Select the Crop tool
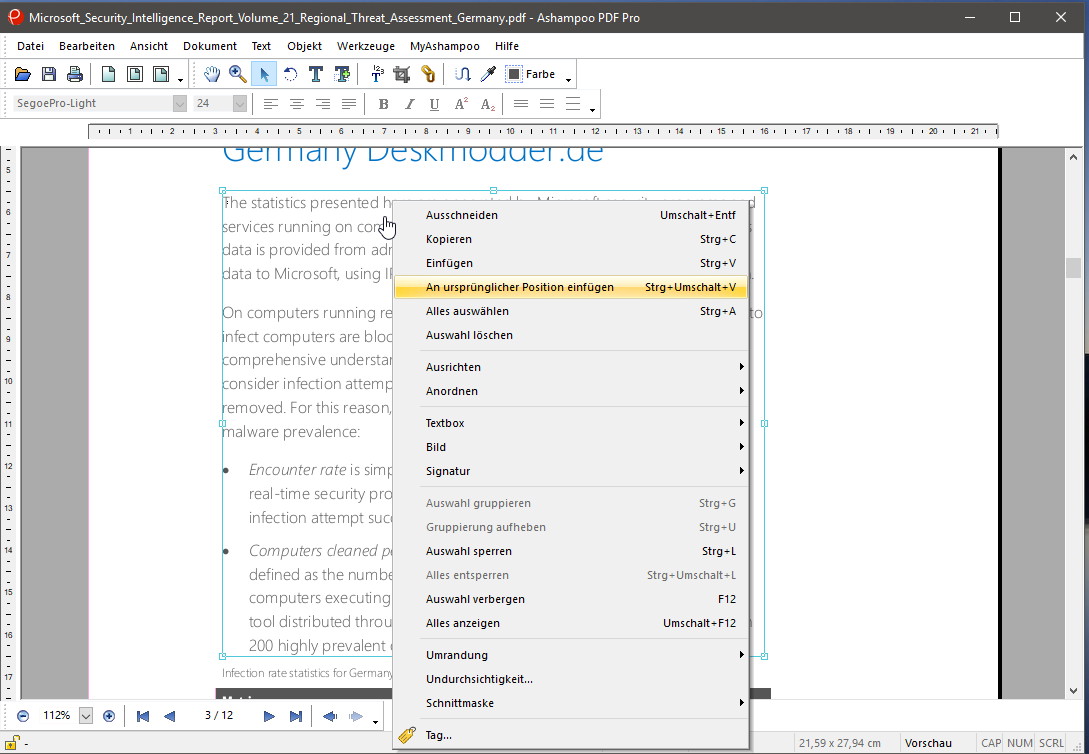This screenshot has width=1089, height=754. 402,74
